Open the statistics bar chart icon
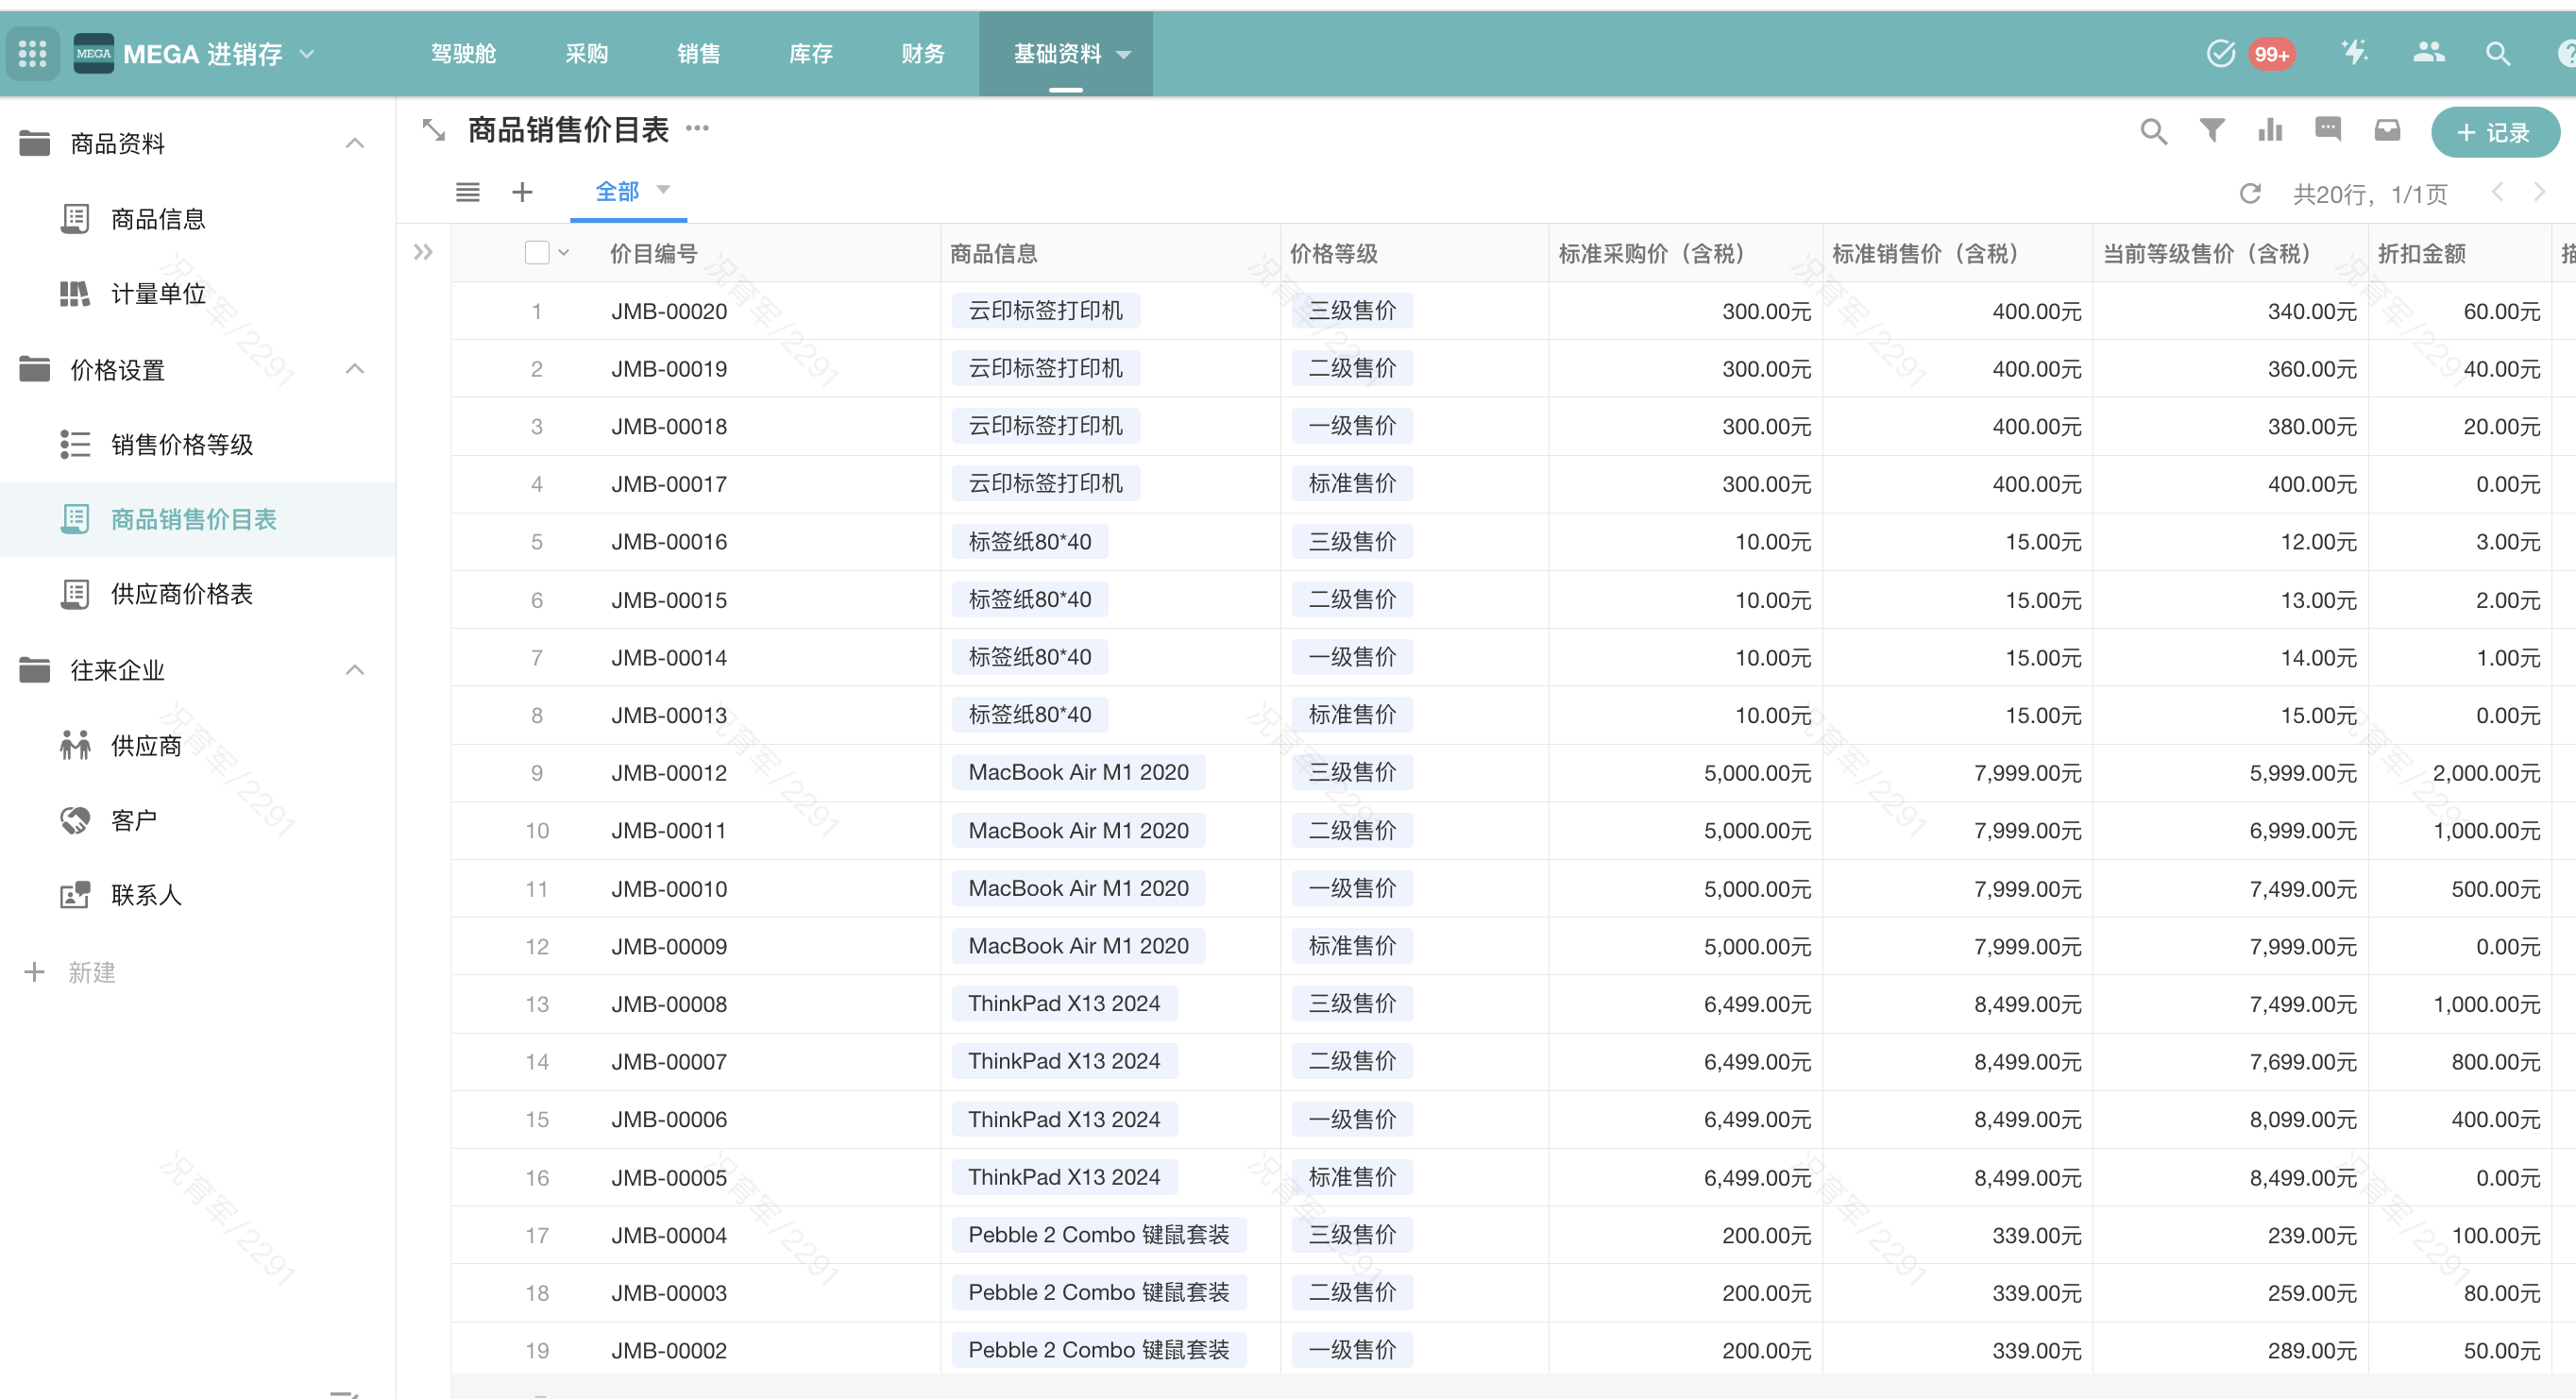 click(x=2270, y=130)
